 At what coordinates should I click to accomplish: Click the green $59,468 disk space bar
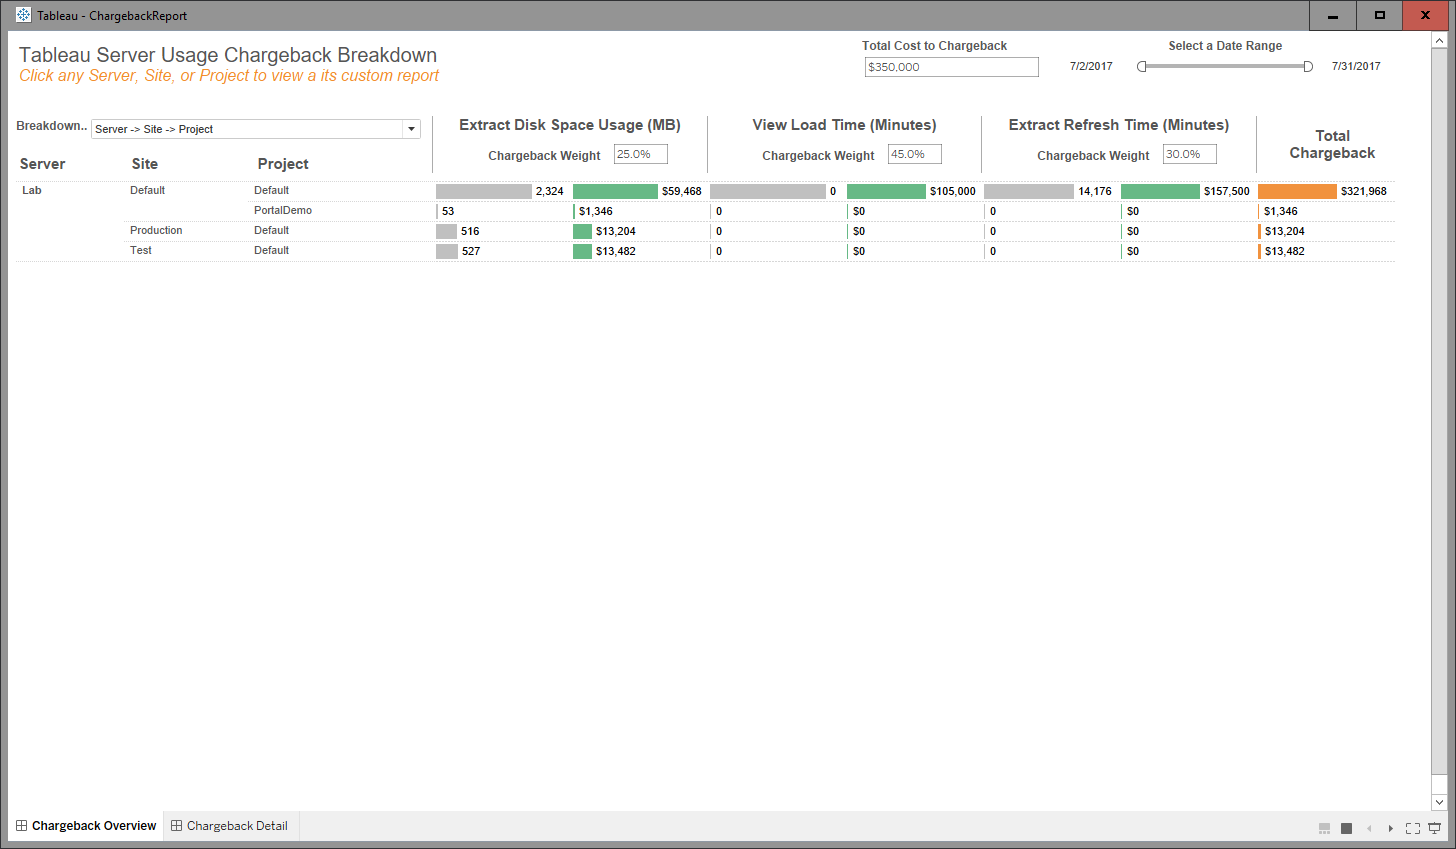coord(615,191)
